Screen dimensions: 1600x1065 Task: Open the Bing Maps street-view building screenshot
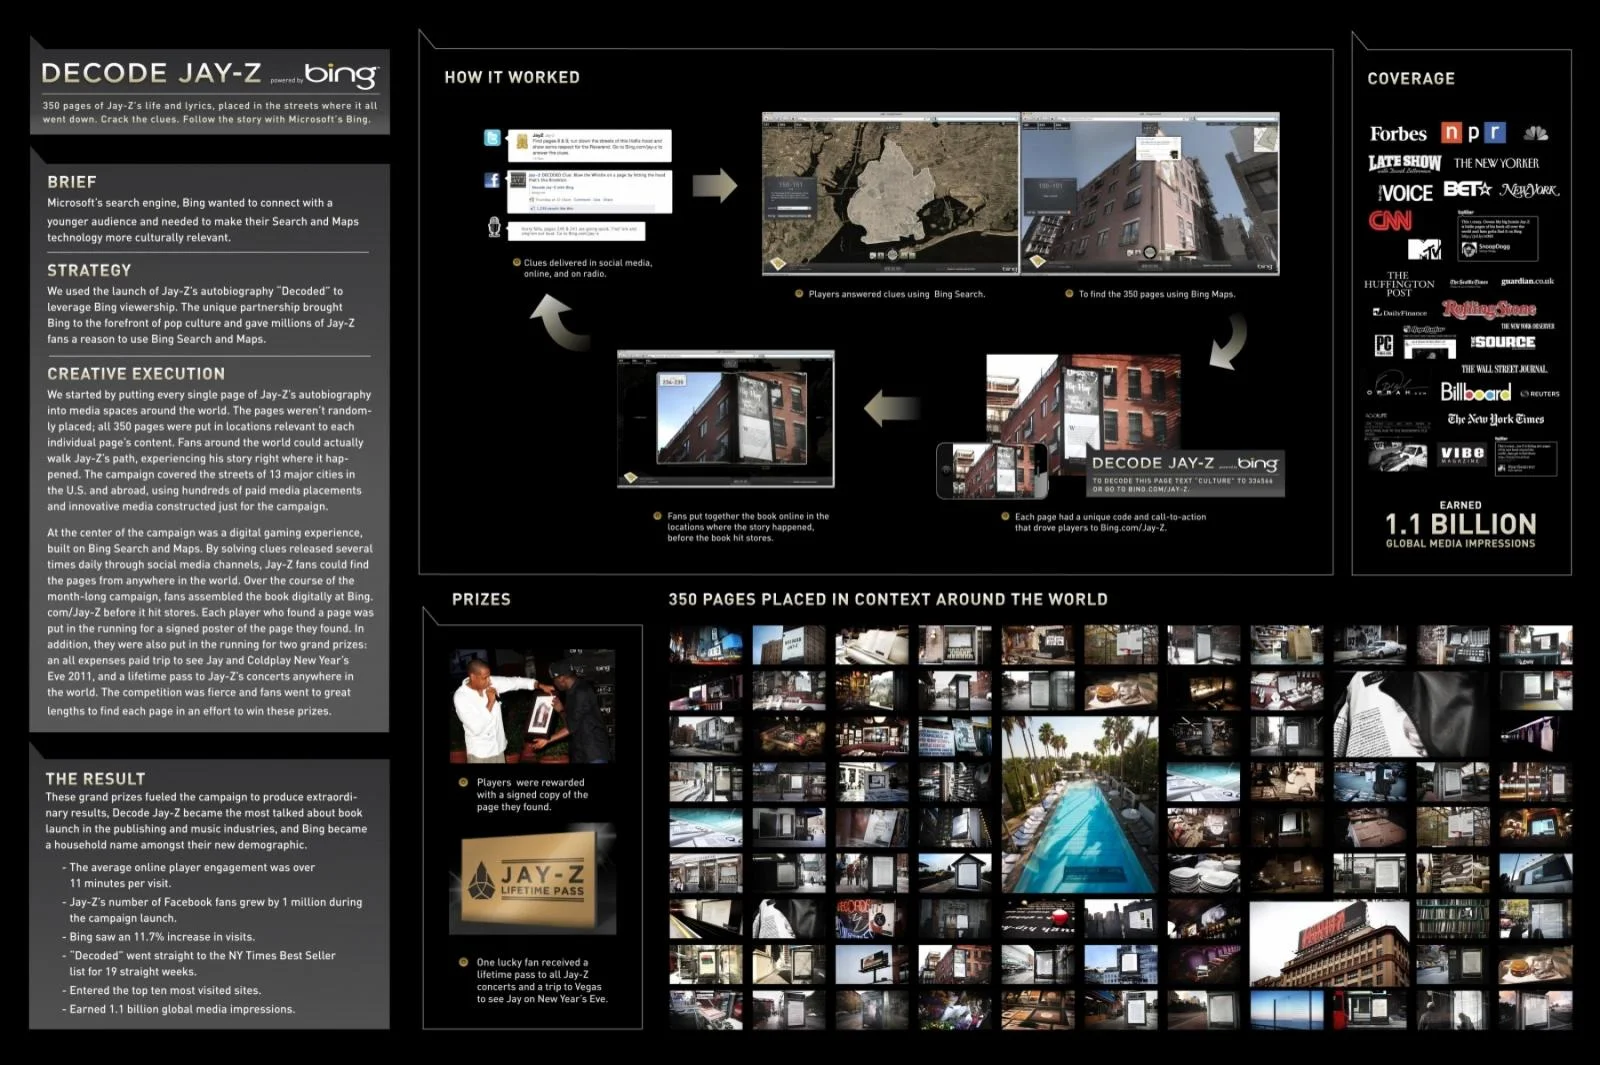click(x=1150, y=193)
